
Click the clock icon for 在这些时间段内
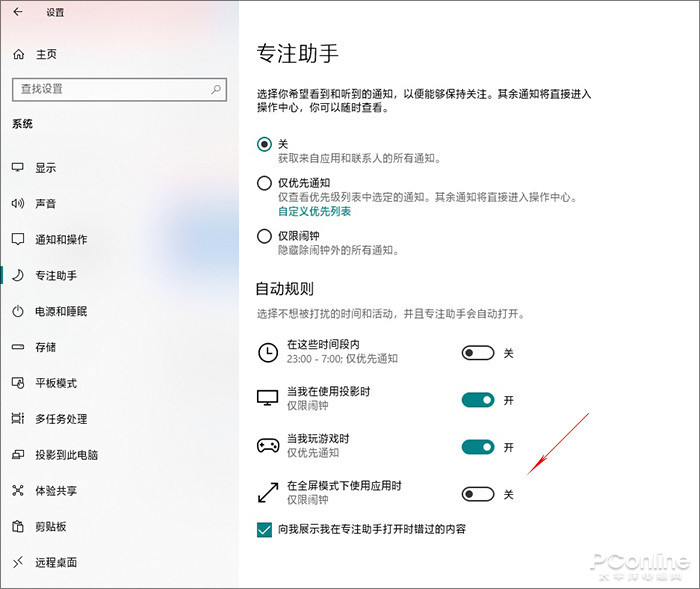tap(268, 352)
